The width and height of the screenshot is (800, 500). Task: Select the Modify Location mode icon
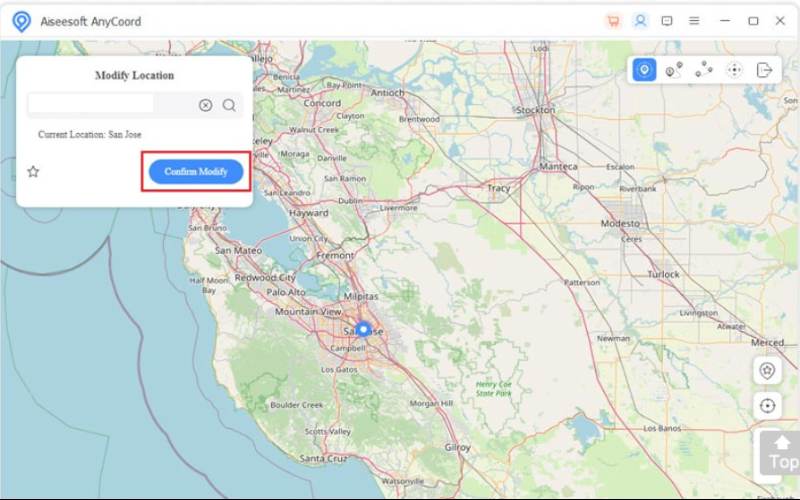click(x=645, y=70)
